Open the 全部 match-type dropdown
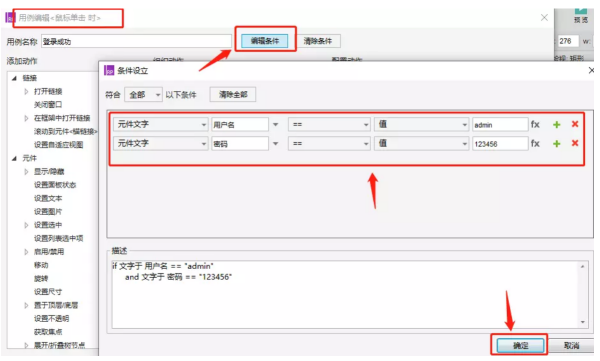This screenshot has width=600, height=361. click(143, 95)
